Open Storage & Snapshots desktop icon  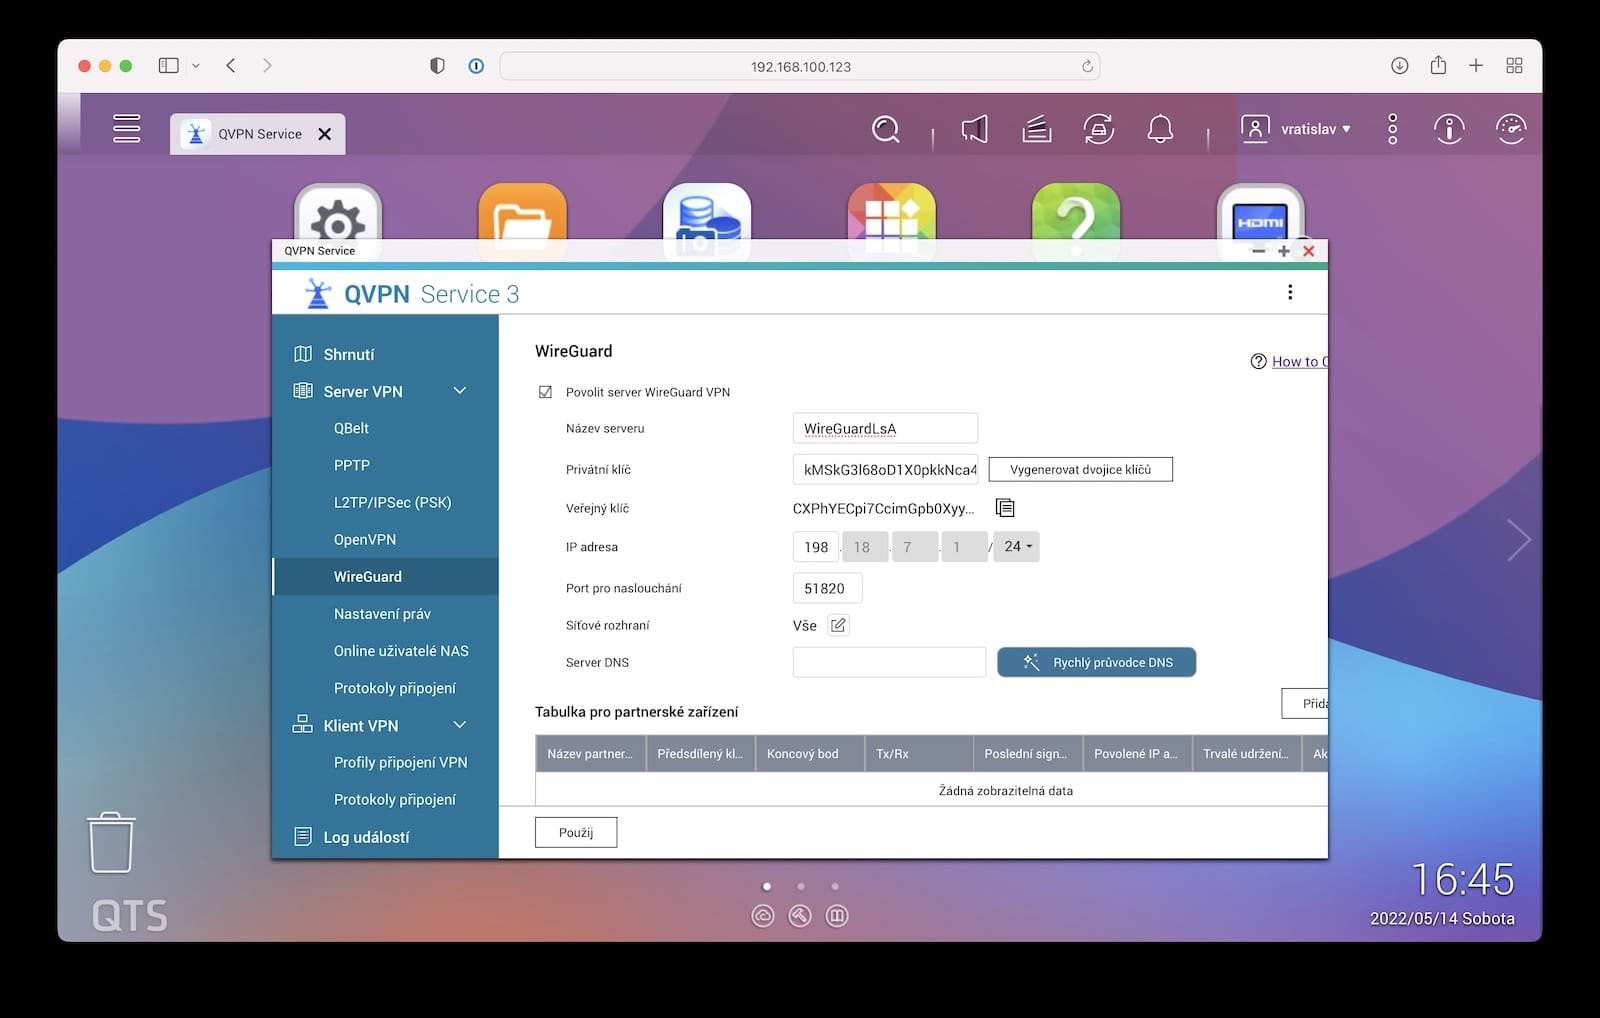pyautogui.click(x=707, y=213)
